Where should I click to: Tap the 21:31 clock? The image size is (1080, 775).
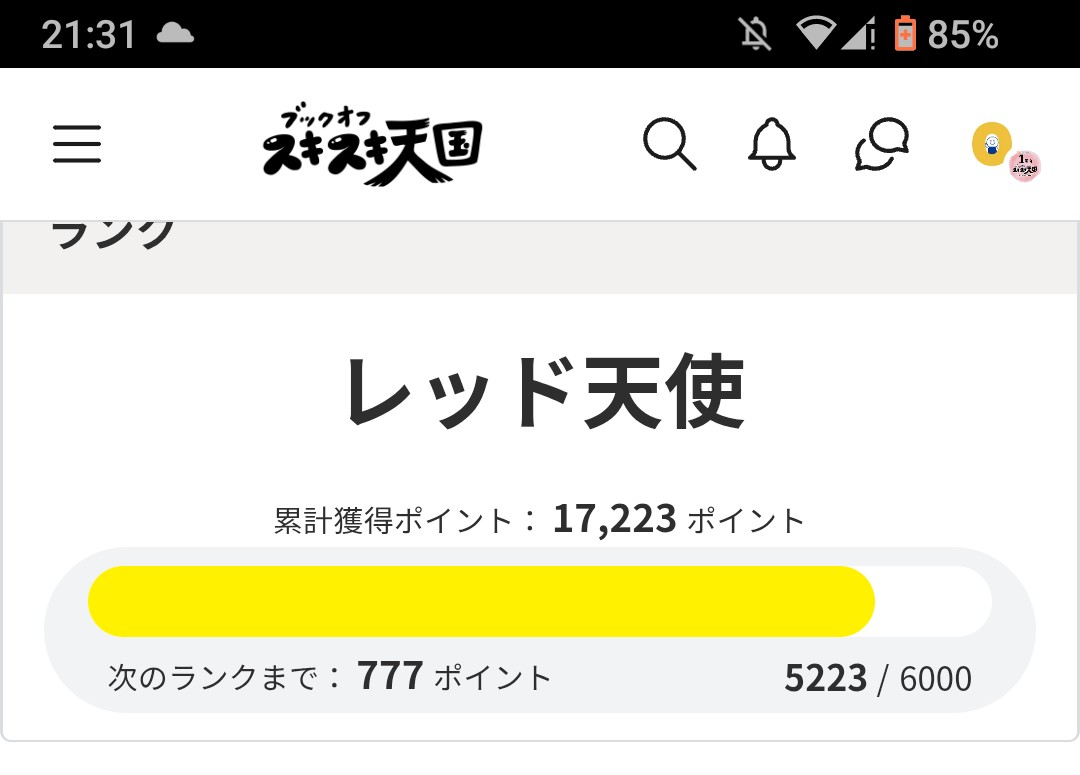(x=88, y=34)
